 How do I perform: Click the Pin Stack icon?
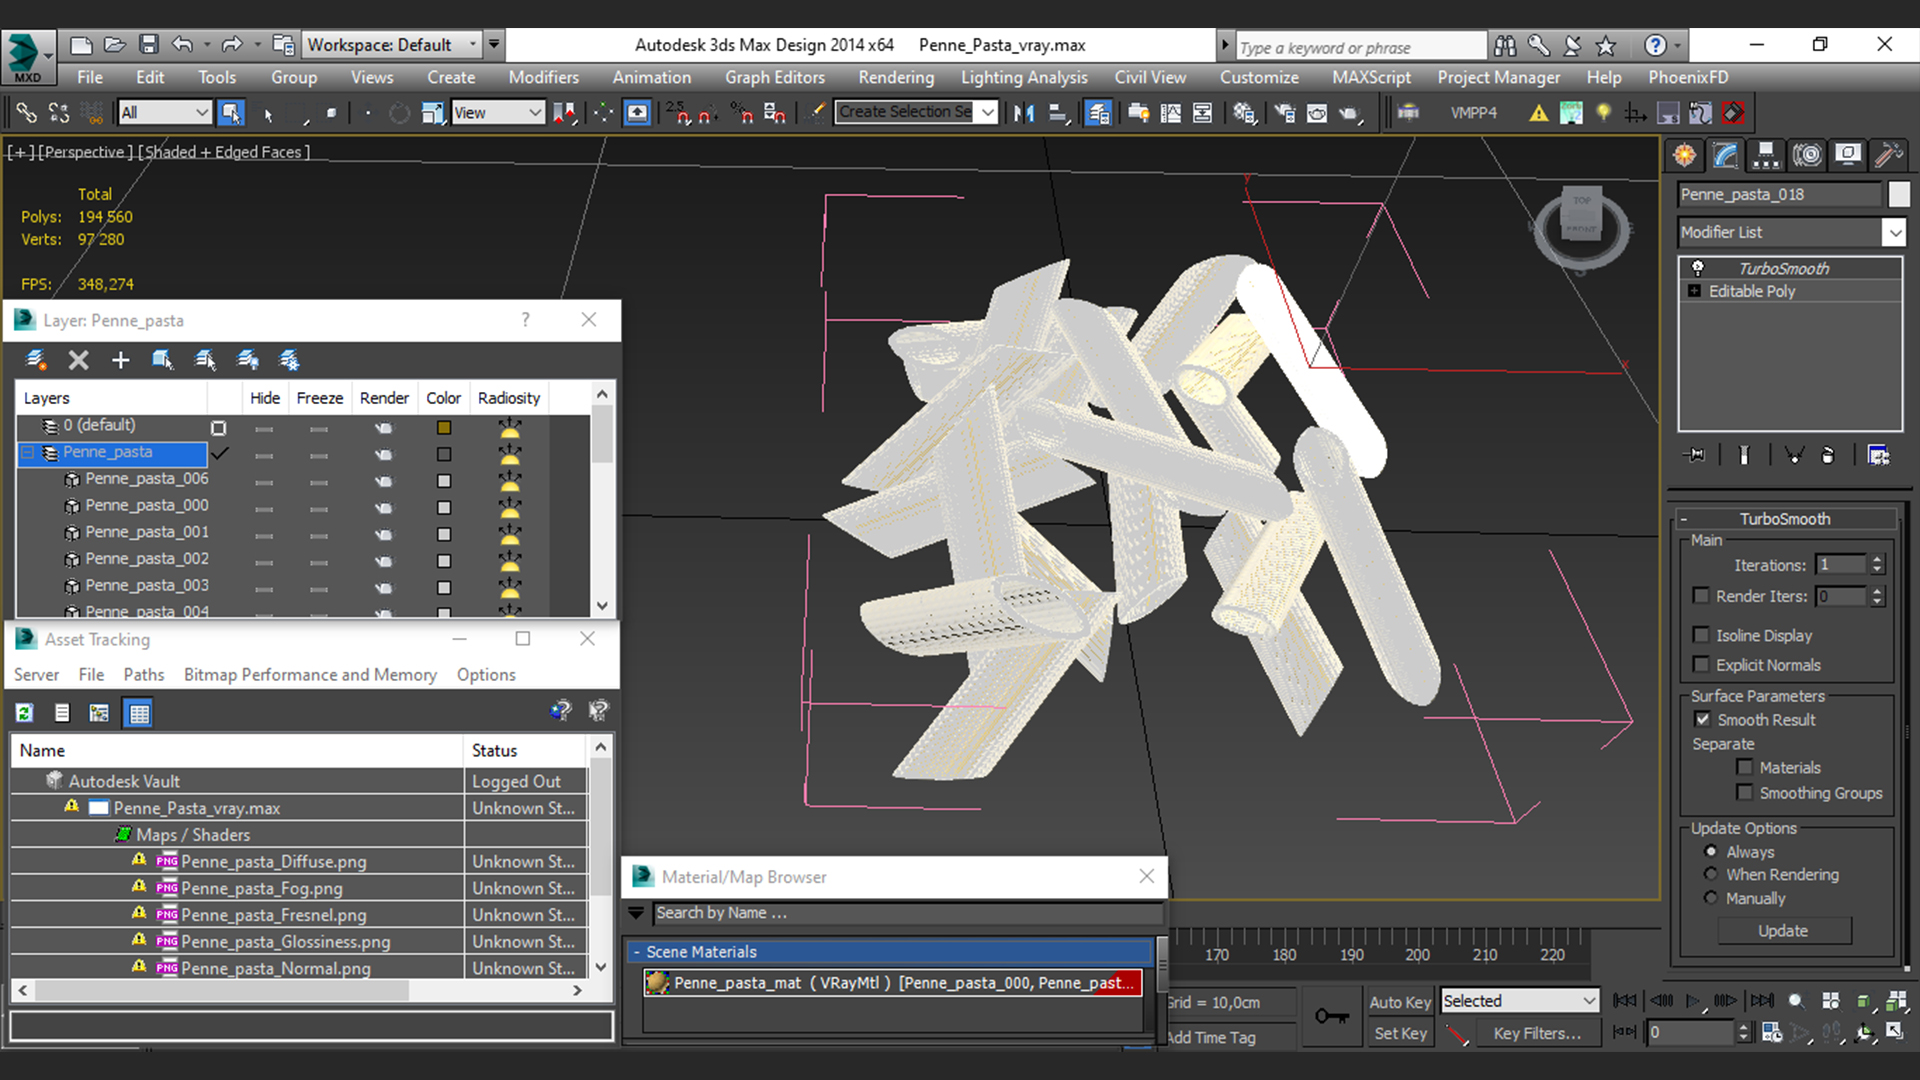1695,455
